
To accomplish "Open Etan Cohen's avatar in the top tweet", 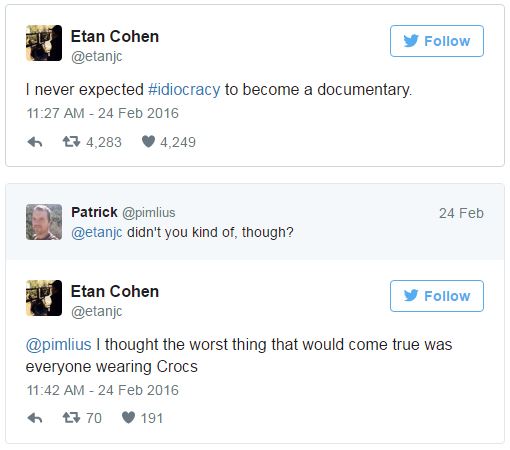I will [x=44, y=43].
